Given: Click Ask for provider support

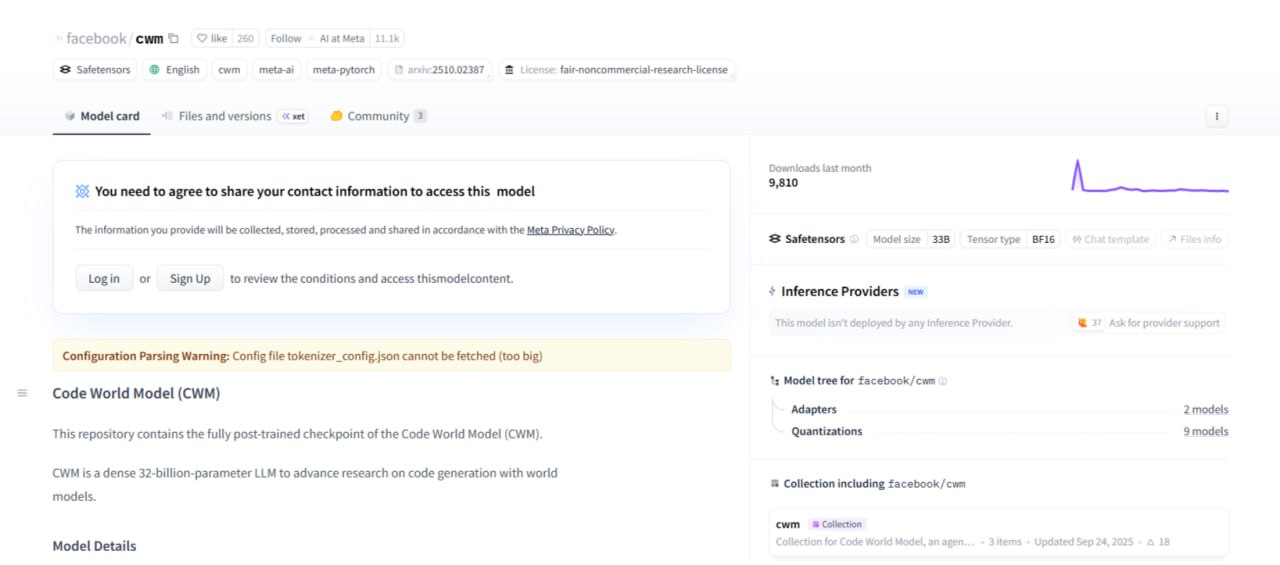Looking at the screenshot, I should coord(1148,323).
